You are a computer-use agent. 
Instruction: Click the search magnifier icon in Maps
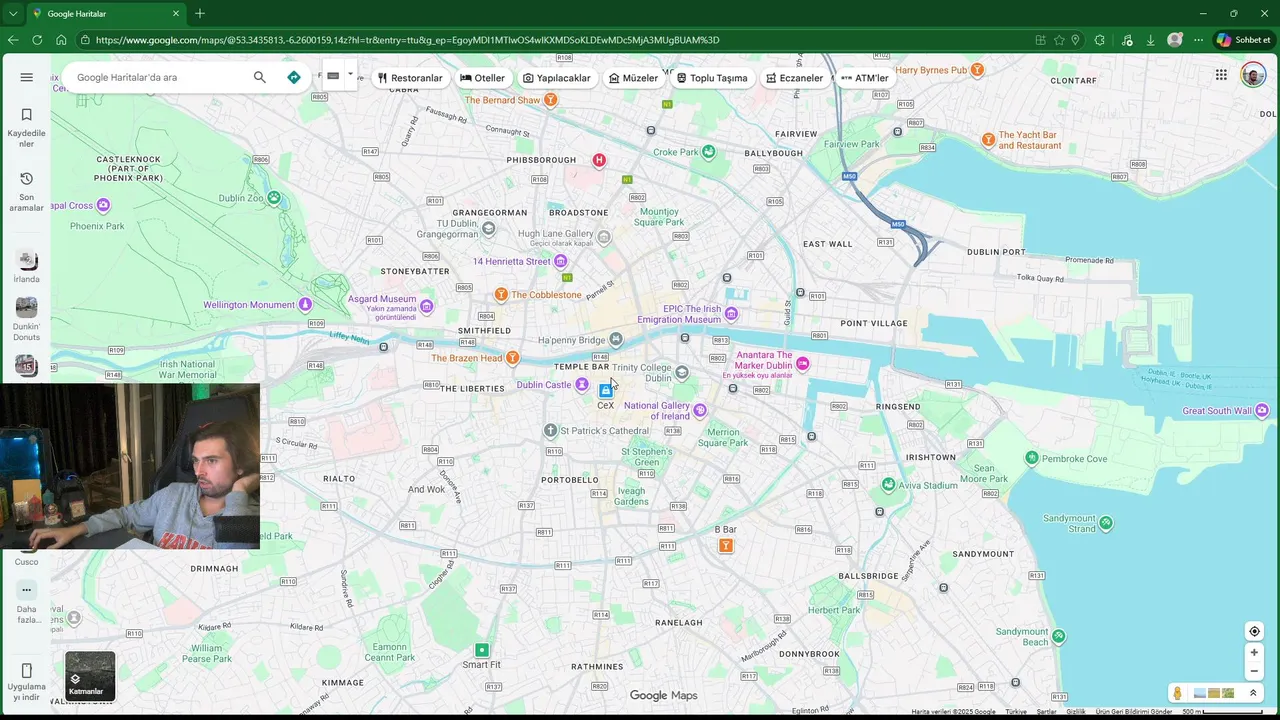[x=260, y=77]
